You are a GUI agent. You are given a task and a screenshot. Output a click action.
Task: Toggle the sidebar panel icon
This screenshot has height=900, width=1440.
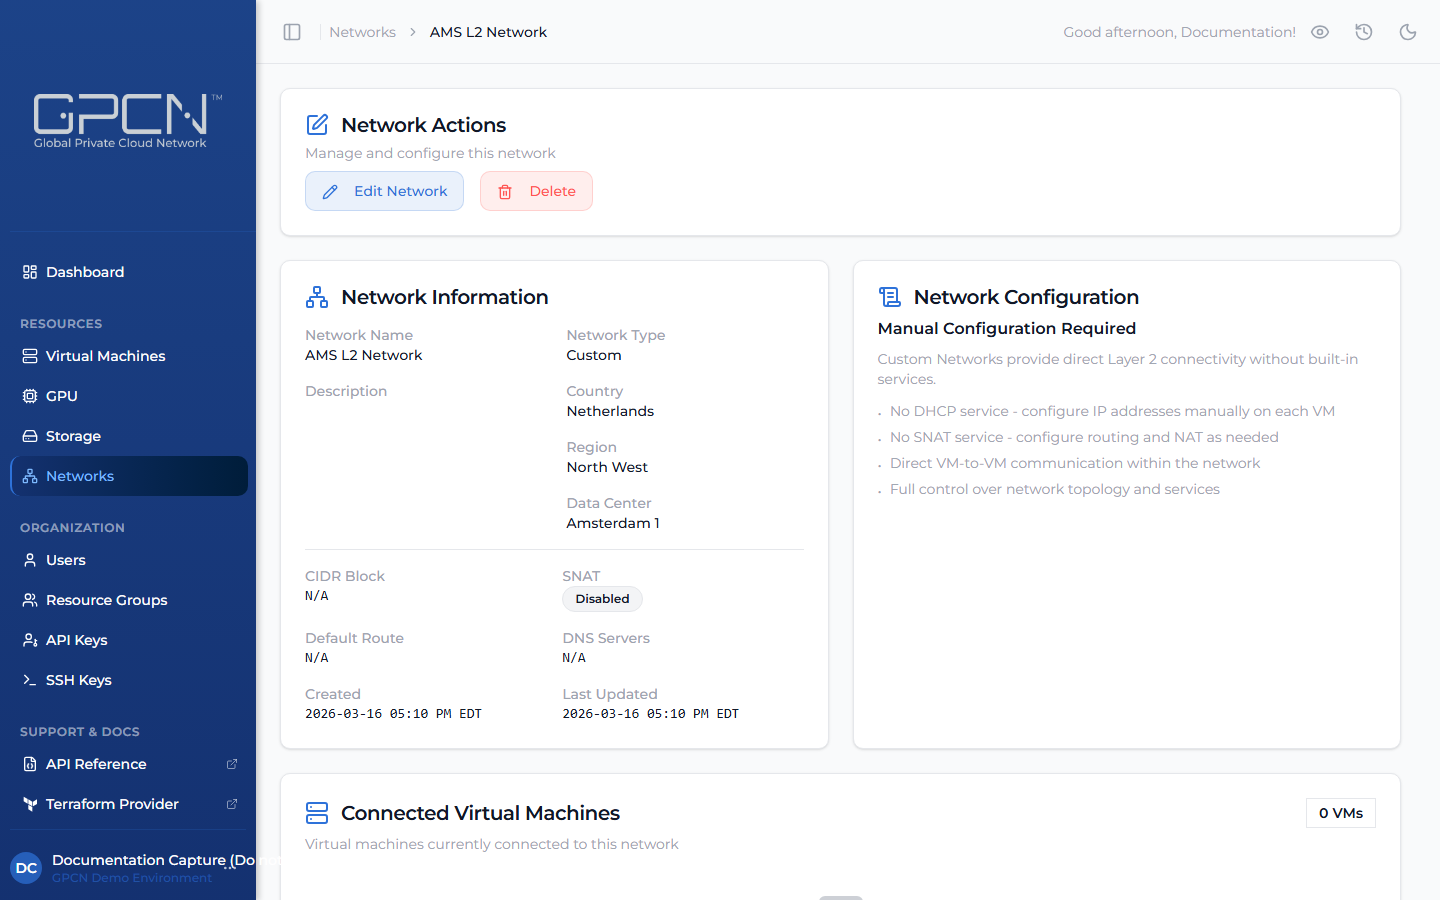292,32
